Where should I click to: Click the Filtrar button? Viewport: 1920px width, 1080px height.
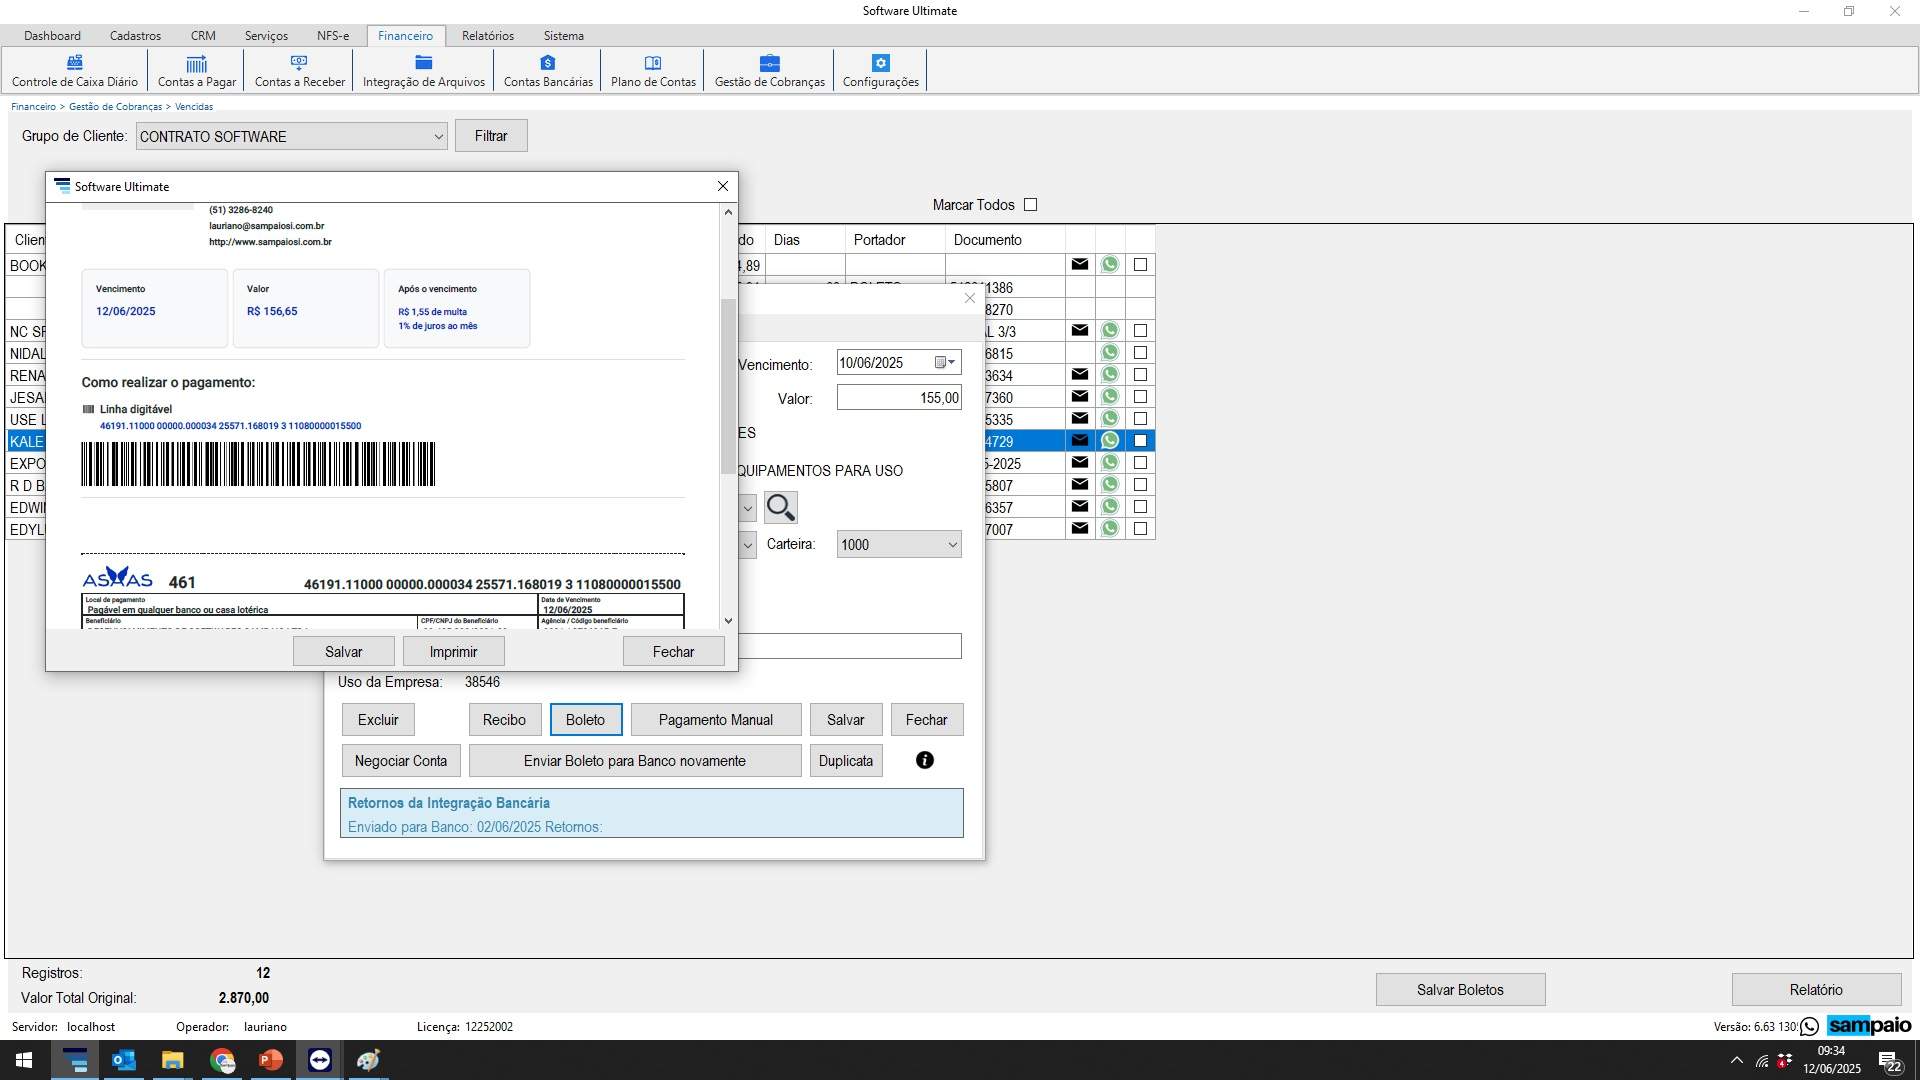click(491, 136)
